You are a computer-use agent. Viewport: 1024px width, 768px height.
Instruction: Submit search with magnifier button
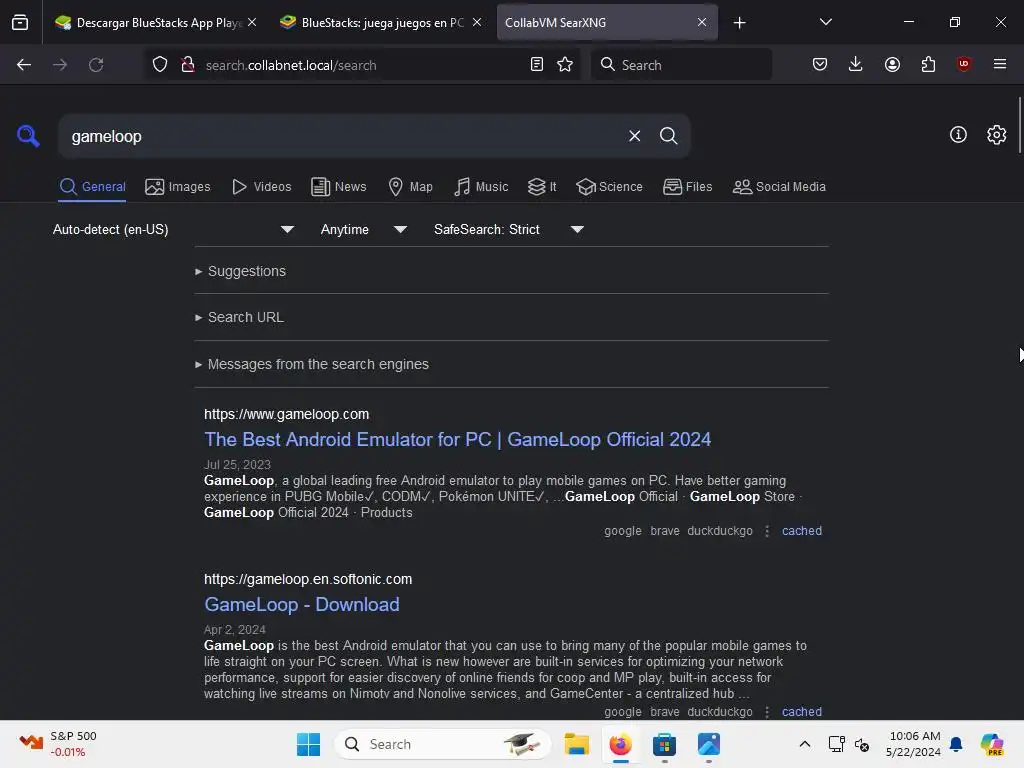(x=669, y=136)
